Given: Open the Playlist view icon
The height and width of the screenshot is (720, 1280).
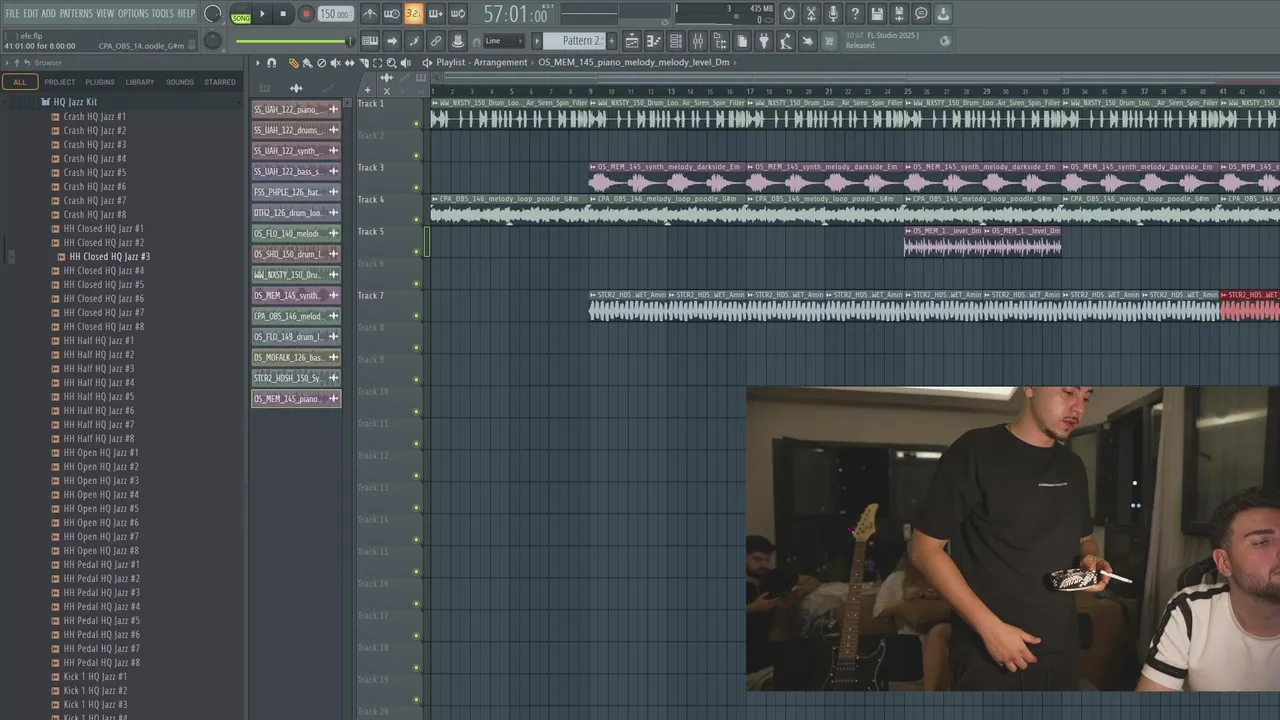Looking at the screenshot, I should 632,41.
